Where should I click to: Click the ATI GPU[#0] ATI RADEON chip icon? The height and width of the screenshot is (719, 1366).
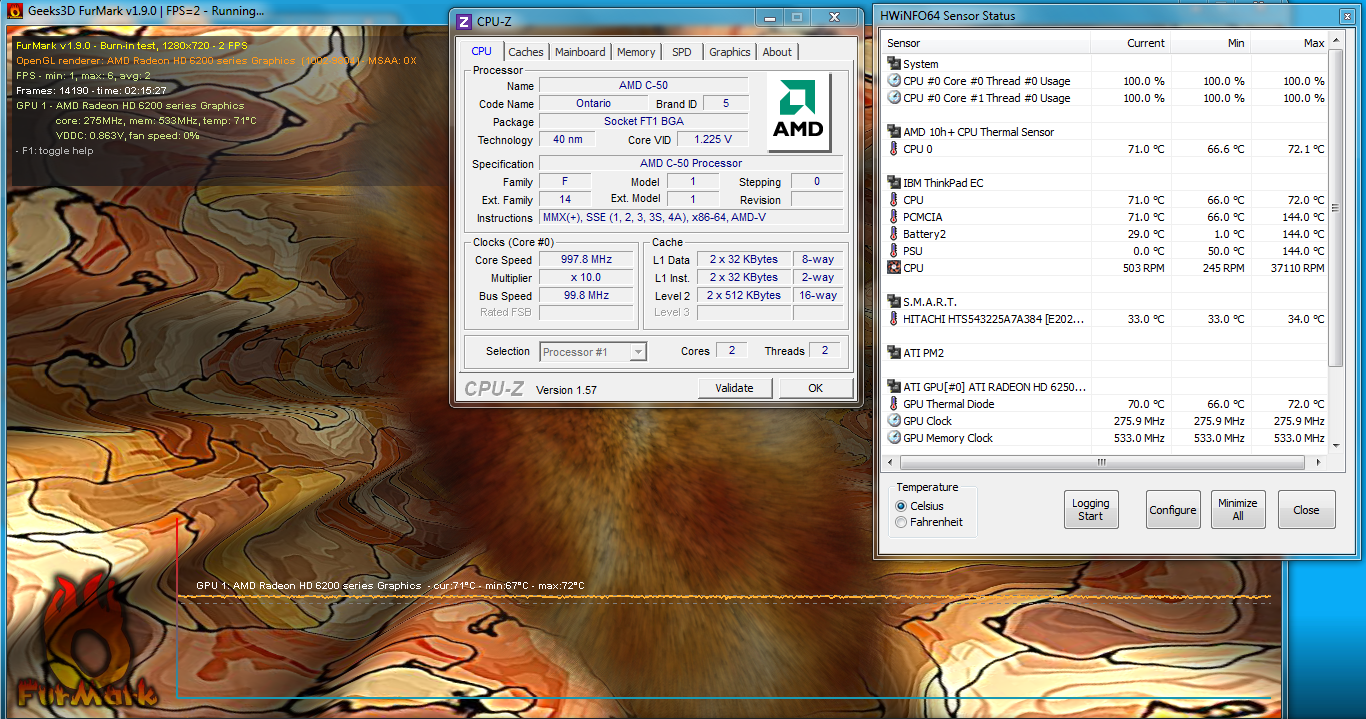click(x=894, y=387)
